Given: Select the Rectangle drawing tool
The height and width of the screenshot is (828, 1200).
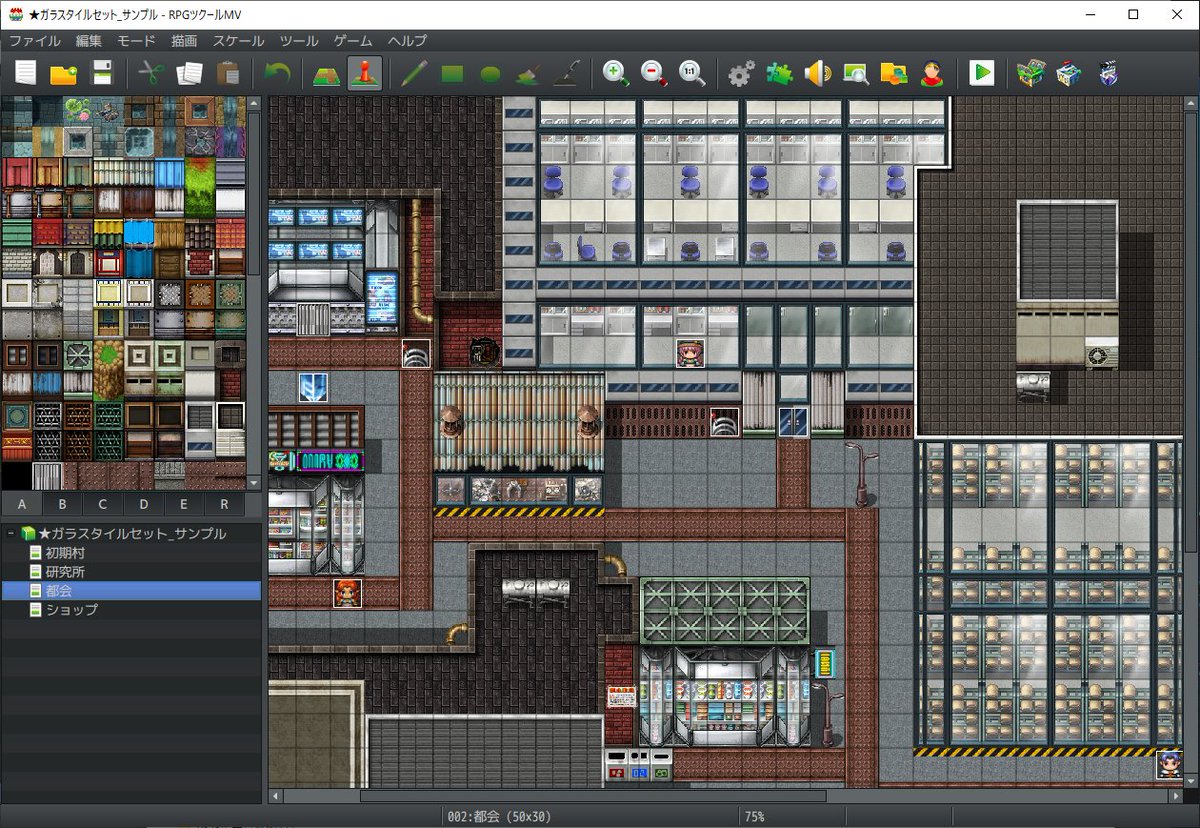Looking at the screenshot, I should (x=452, y=73).
